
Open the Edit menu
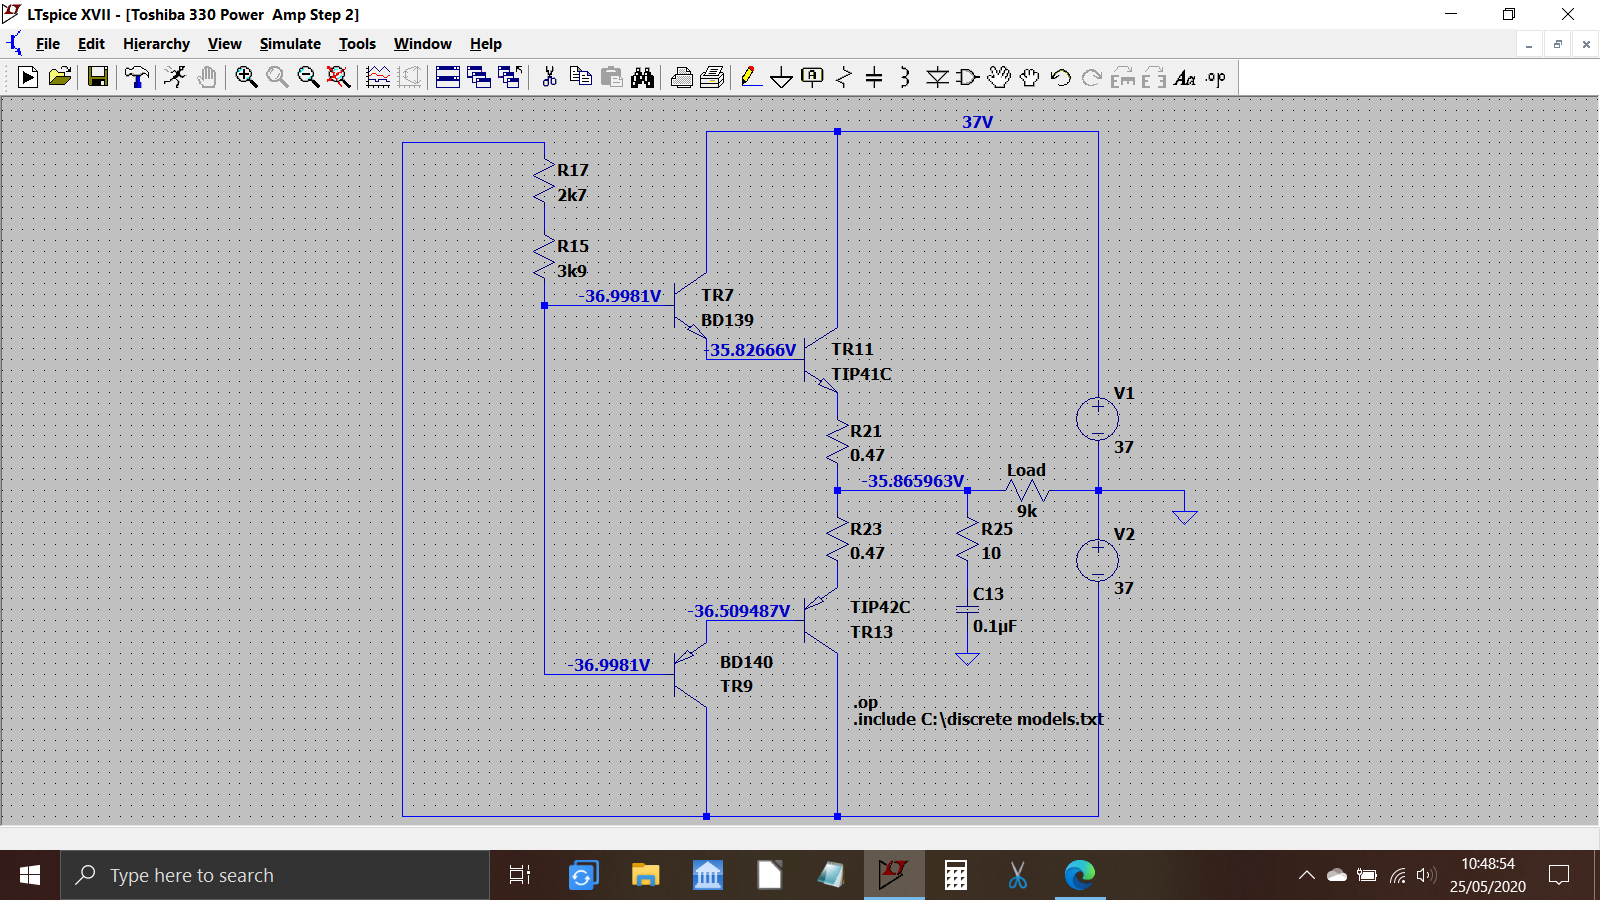pos(91,44)
